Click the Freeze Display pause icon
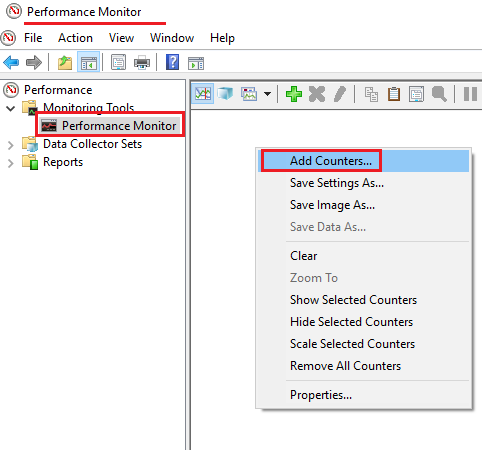 [470, 94]
